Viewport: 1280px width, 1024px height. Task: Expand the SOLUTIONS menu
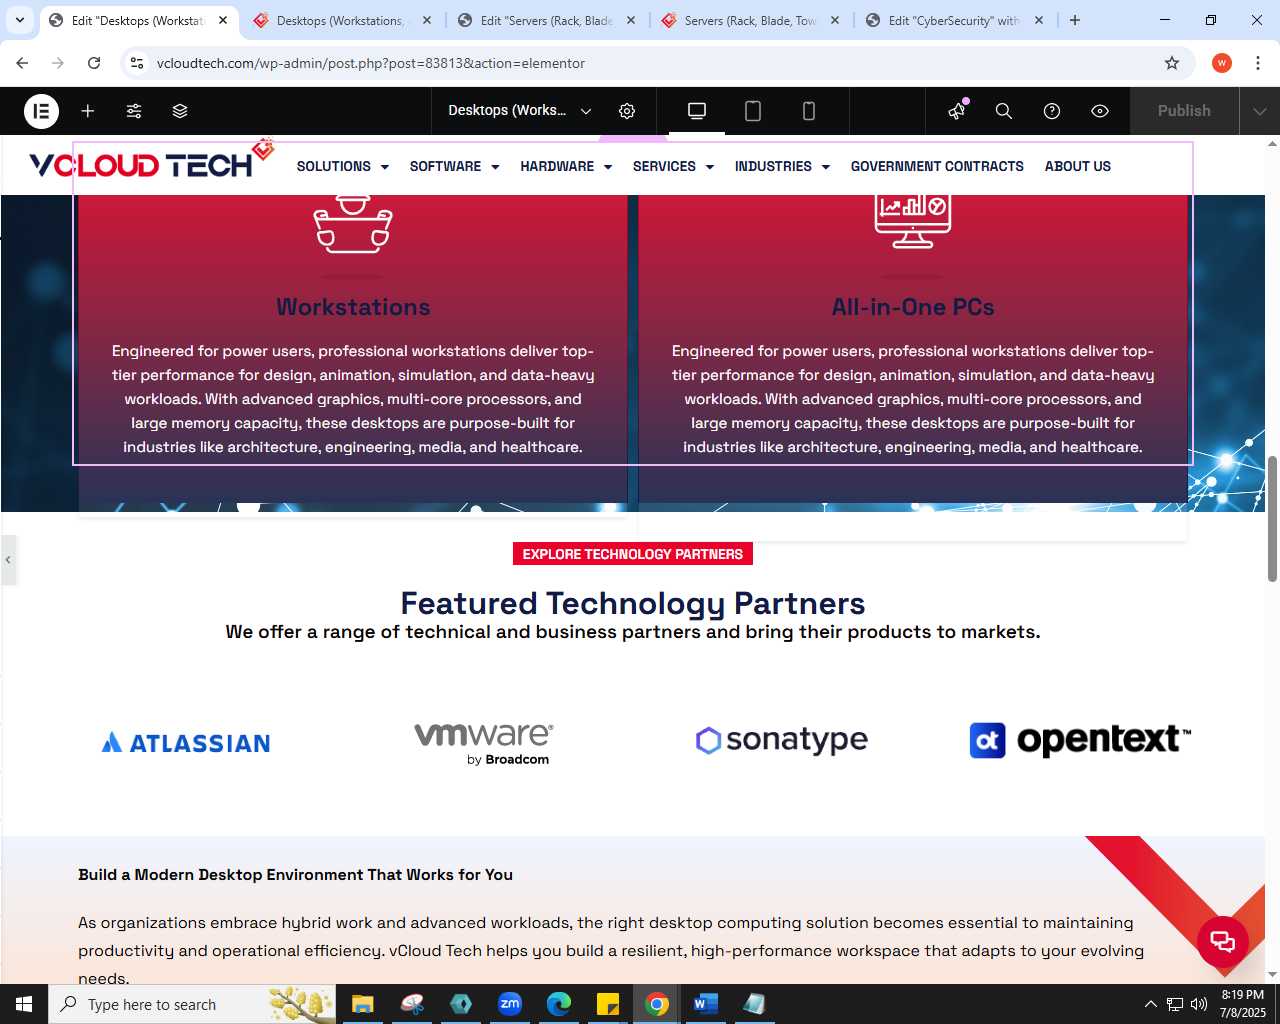point(342,166)
